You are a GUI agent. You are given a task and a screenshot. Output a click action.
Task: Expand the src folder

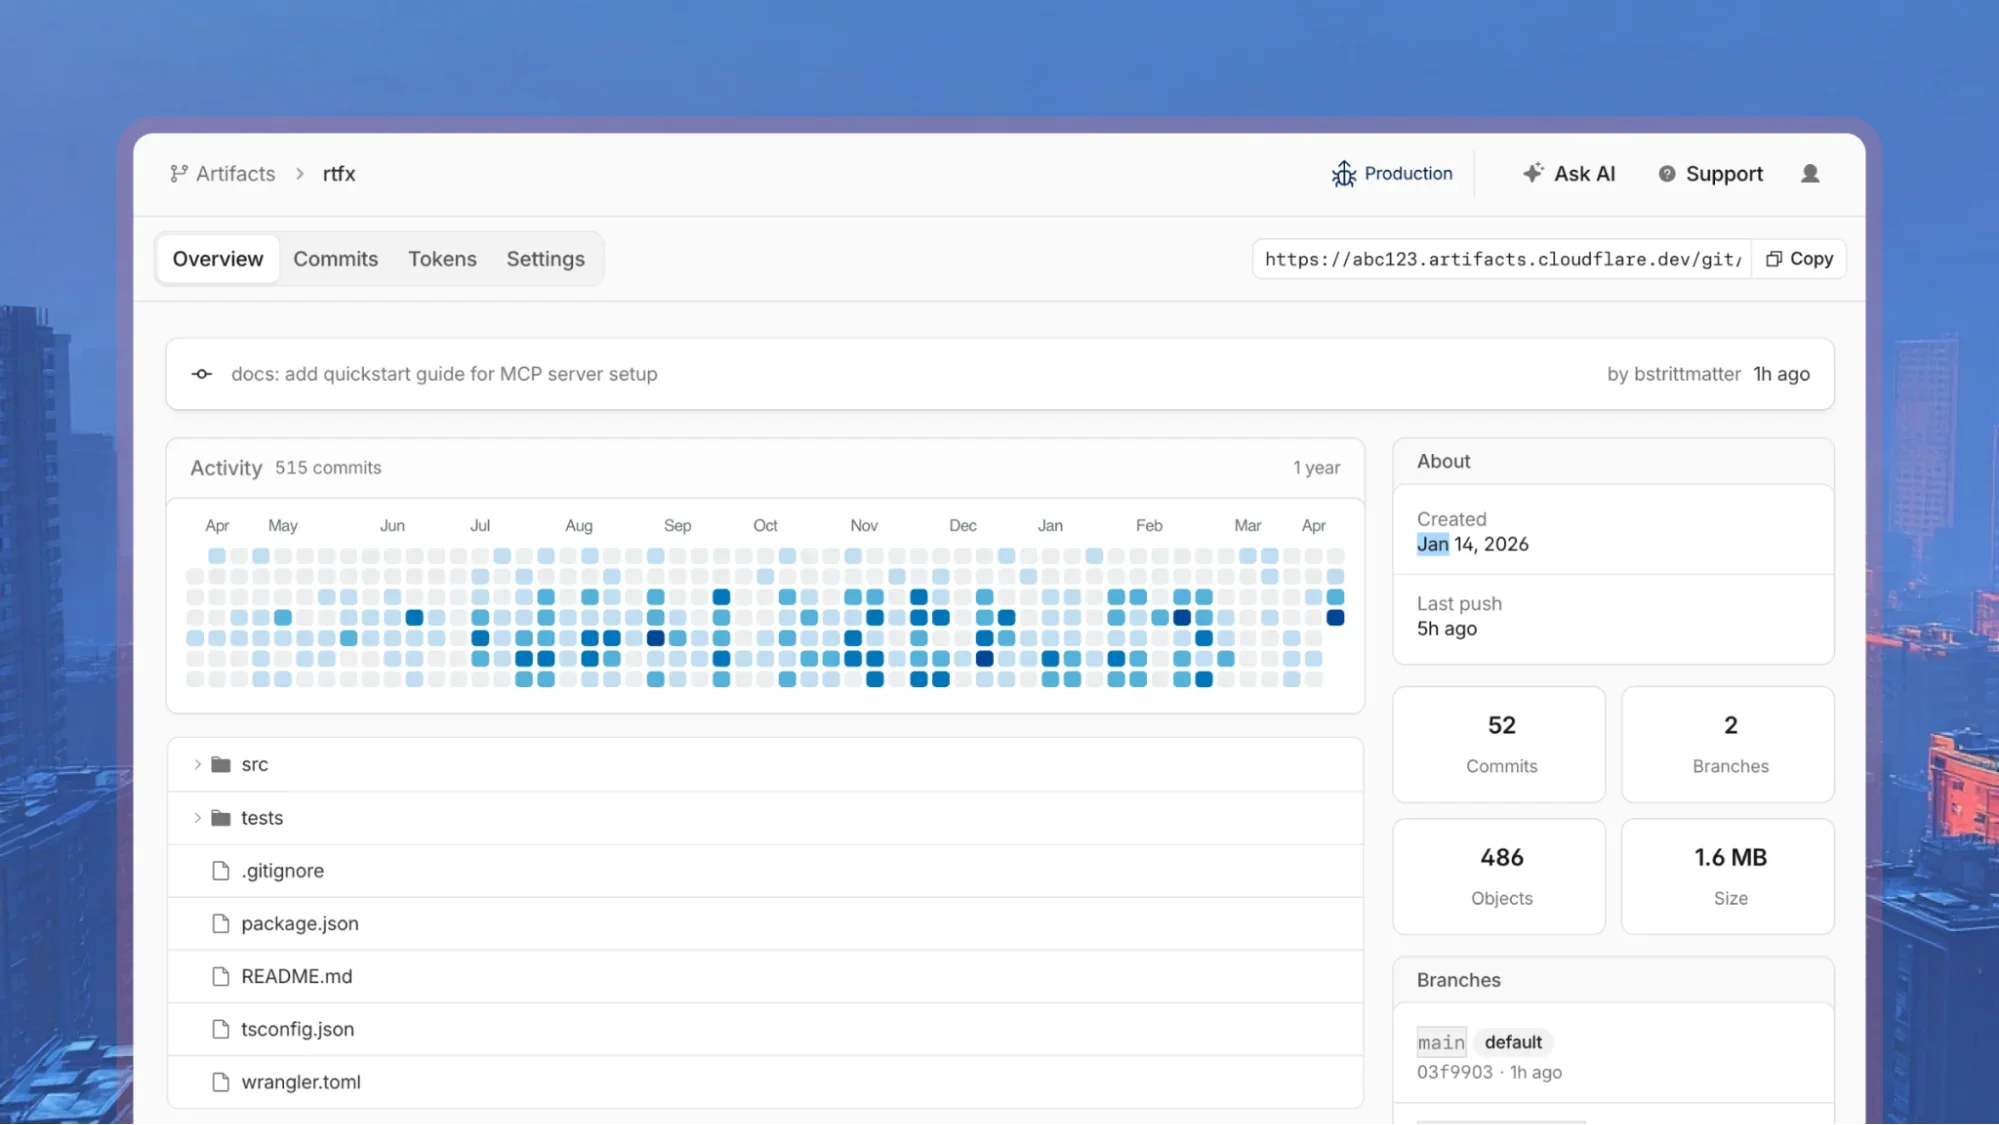196,763
